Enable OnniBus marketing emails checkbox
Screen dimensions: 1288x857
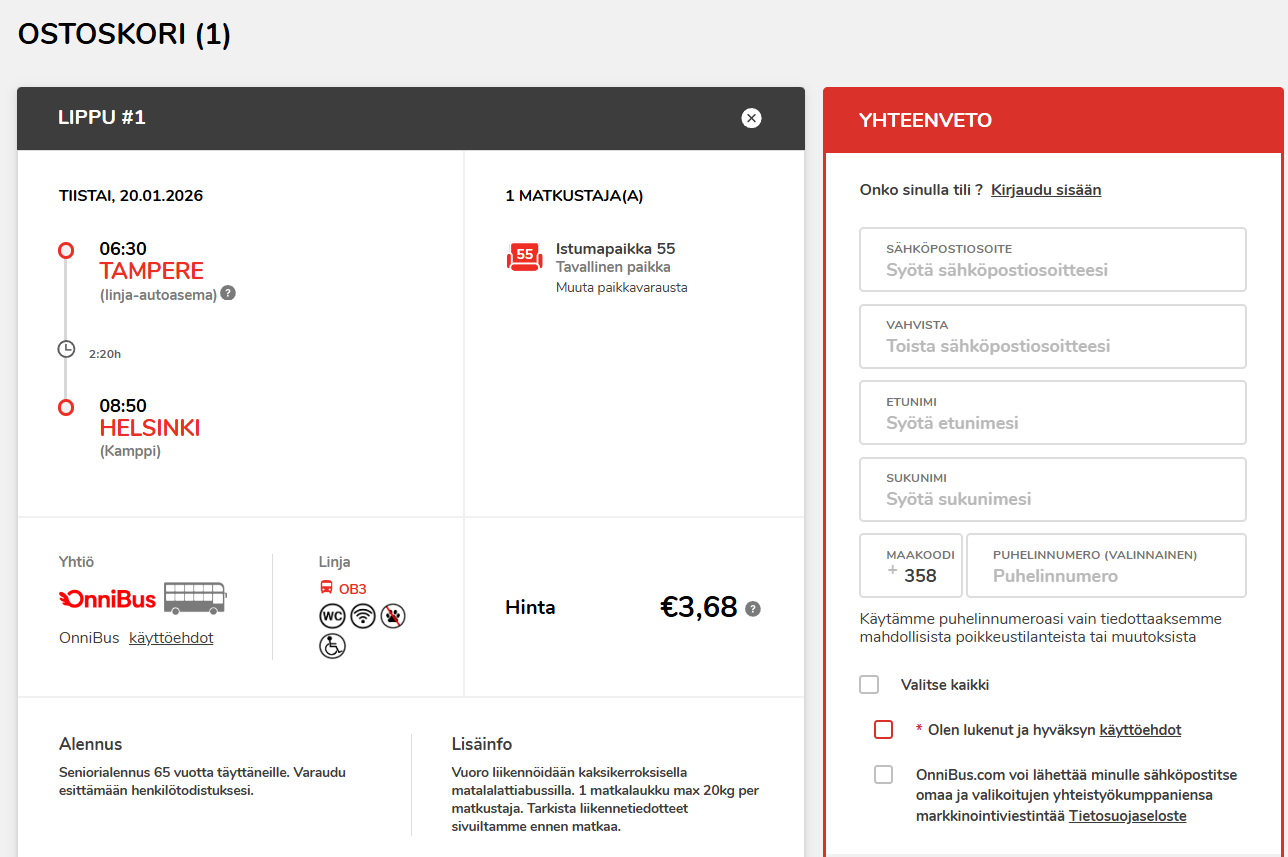pos(883,774)
